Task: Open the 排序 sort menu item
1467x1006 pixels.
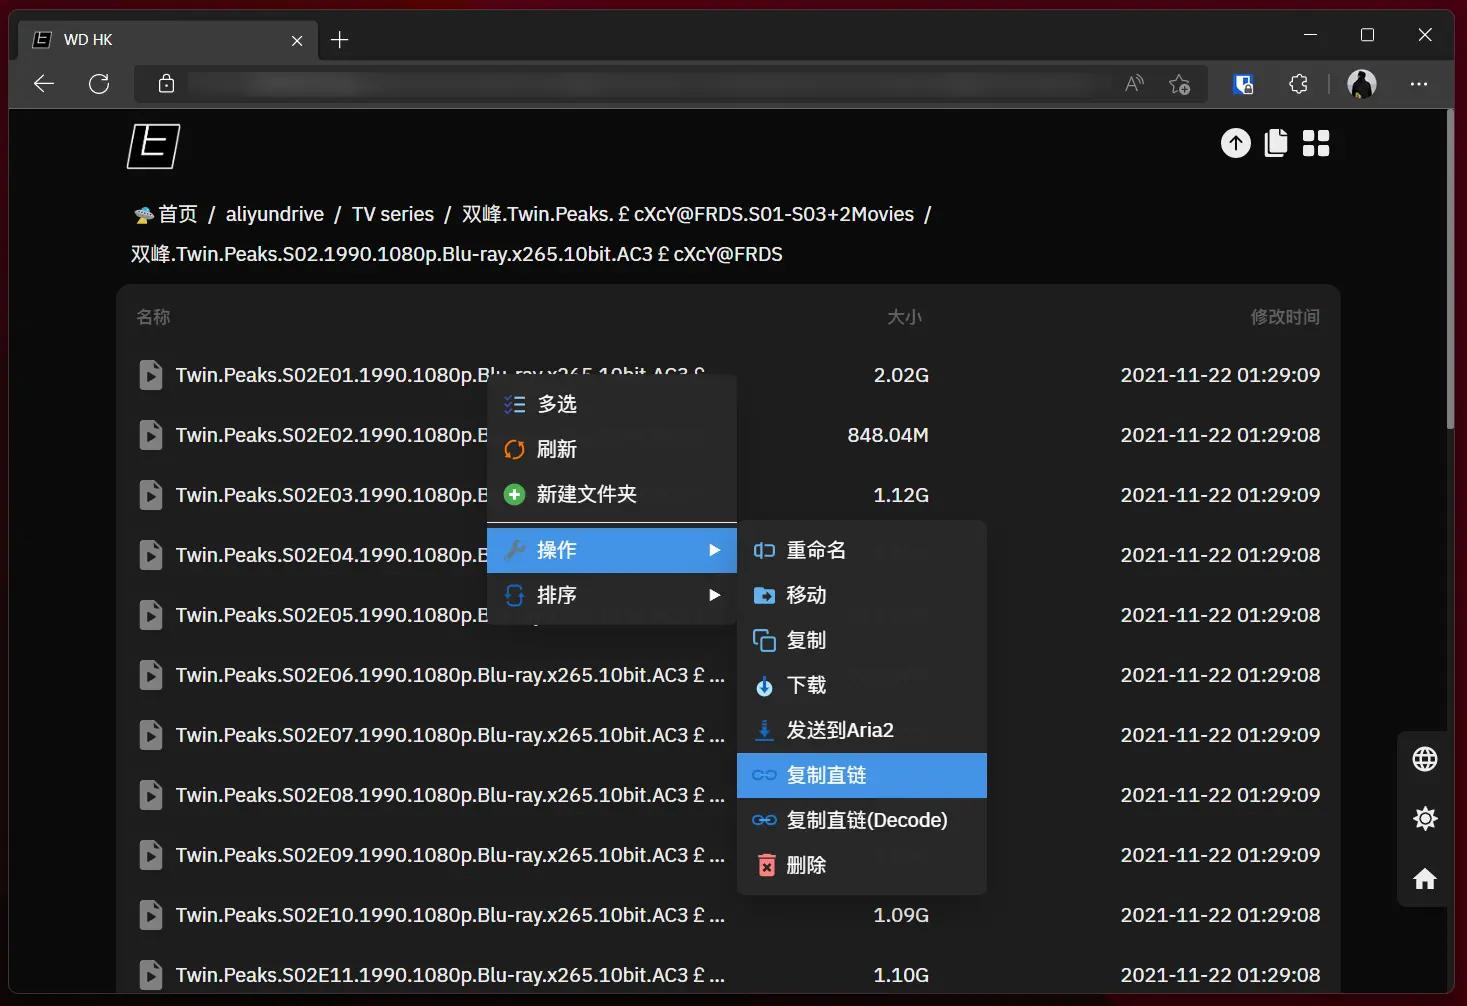Action: tap(612, 595)
